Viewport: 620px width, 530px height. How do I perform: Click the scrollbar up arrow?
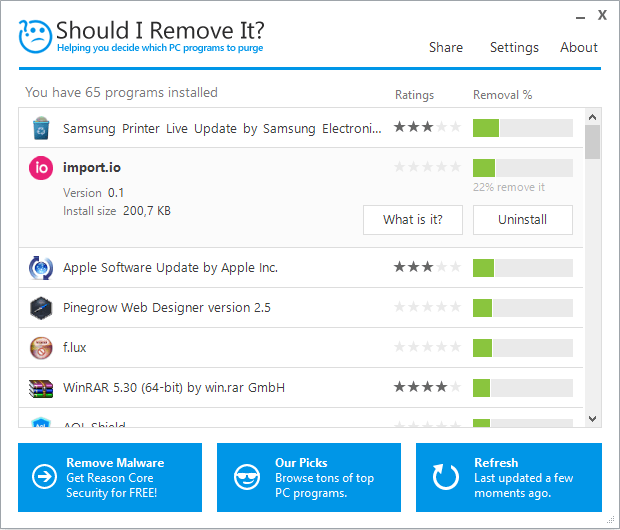coord(592,117)
